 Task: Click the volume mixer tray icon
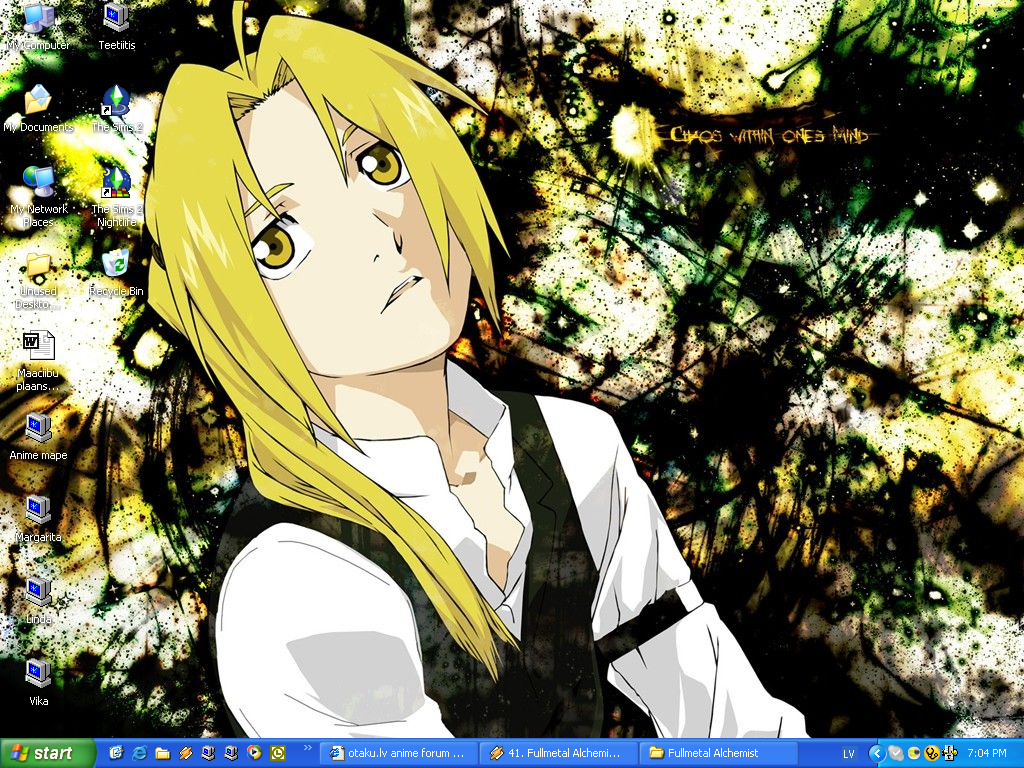point(950,754)
